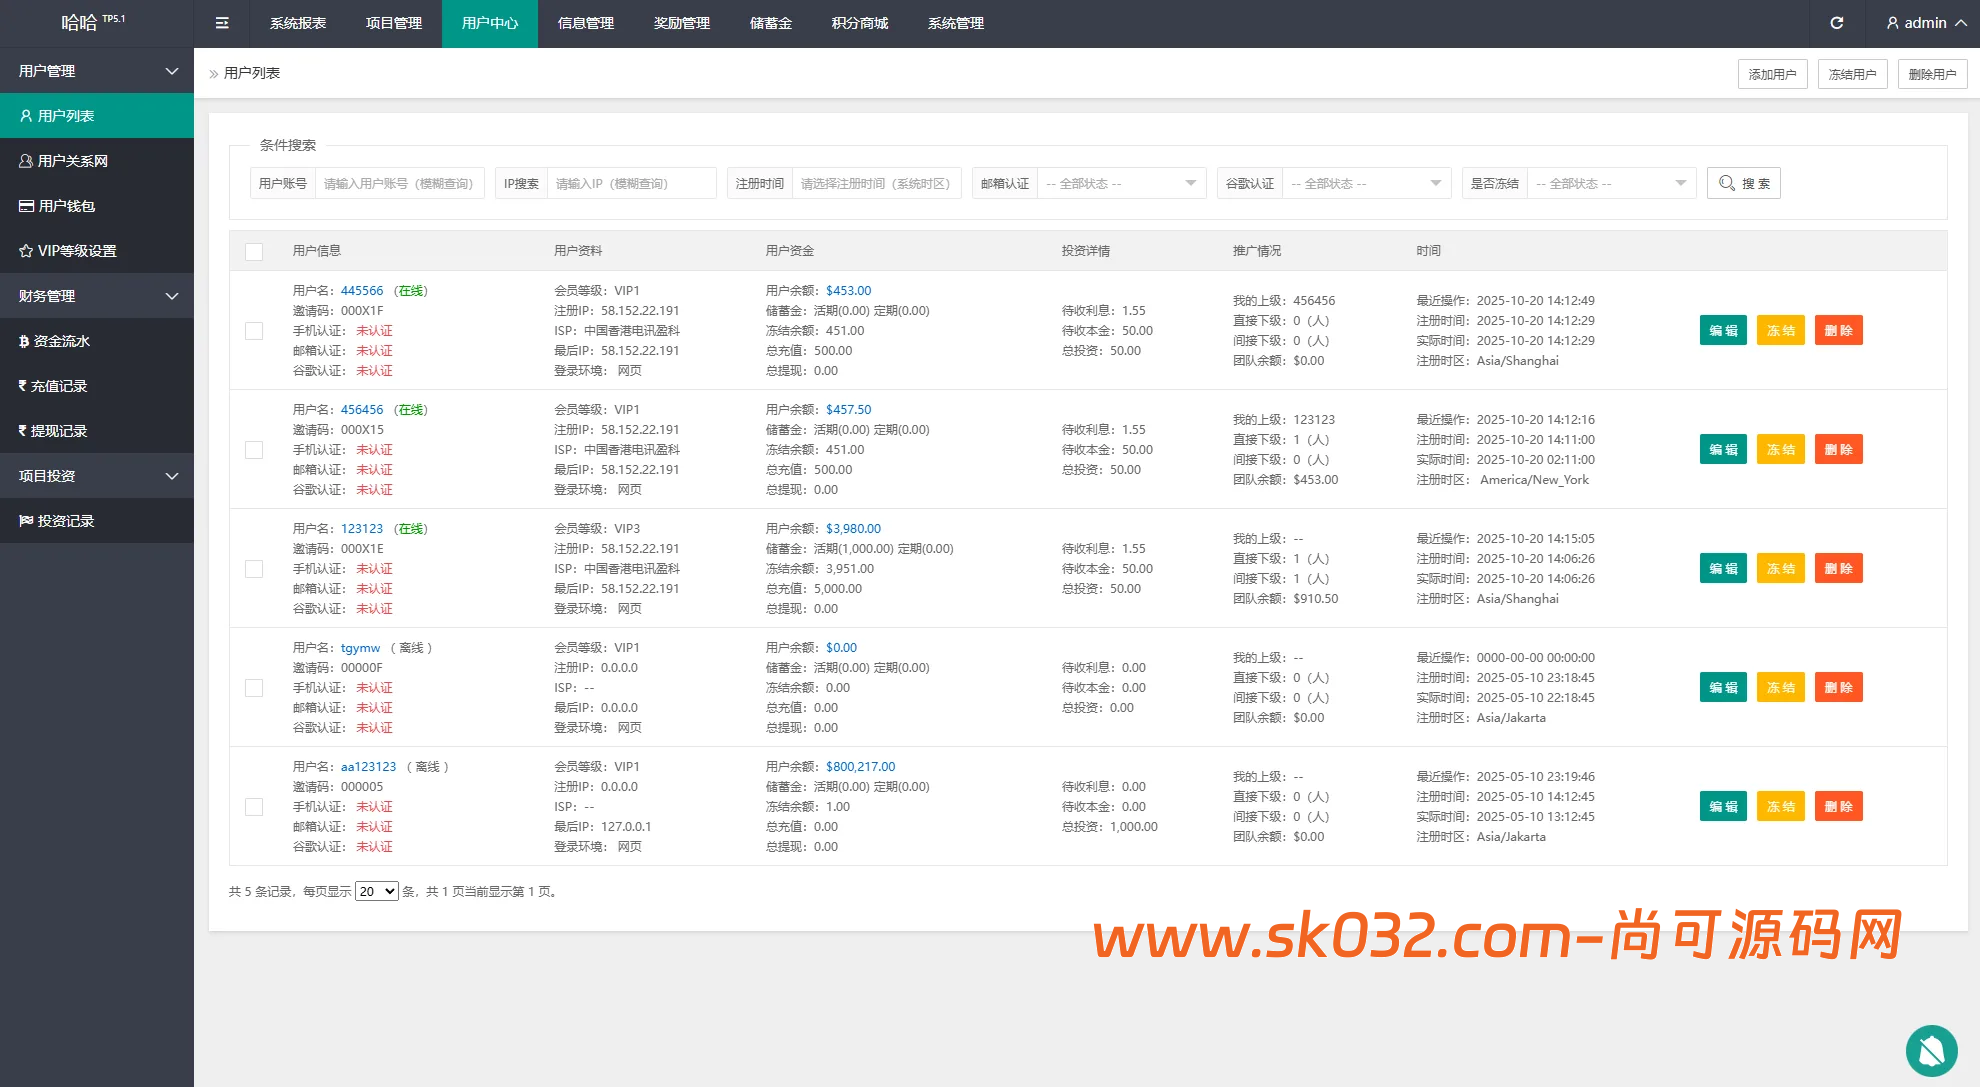The image size is (1980, 1087).
Task: Tick checkbox for user 445566
Action: [x=254, y=331]
